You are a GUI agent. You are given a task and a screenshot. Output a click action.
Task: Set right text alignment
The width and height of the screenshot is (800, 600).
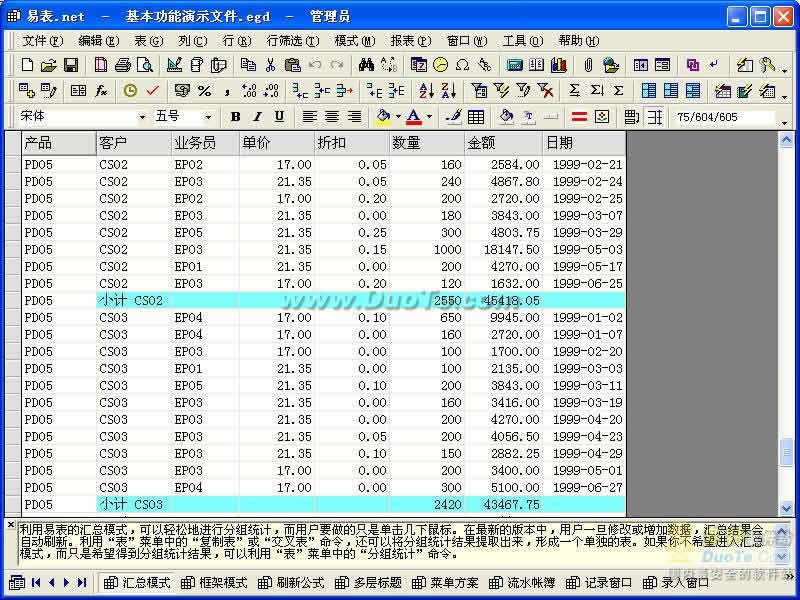pyautogui.click(x=354, y=117)
